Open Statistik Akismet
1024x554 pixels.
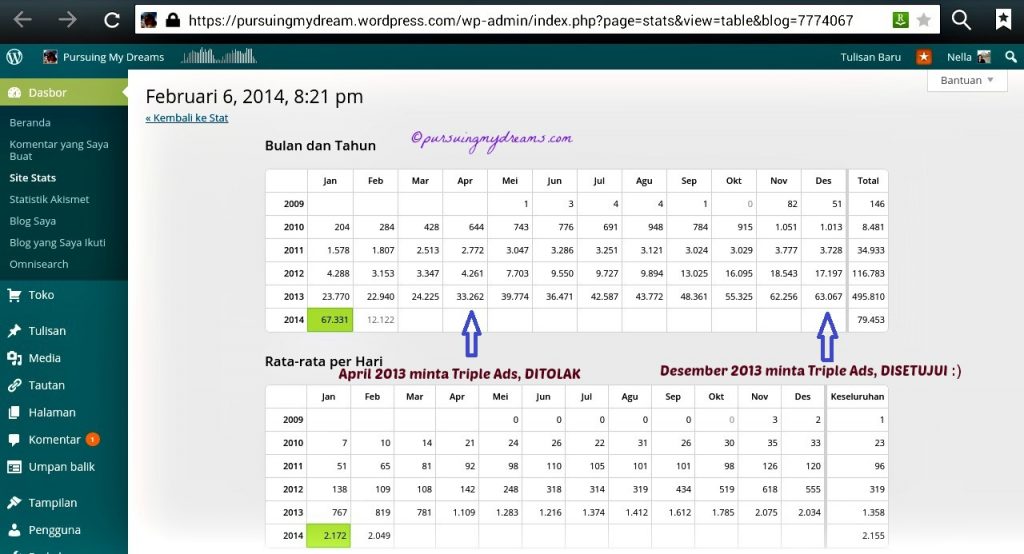tap(49, 199)
